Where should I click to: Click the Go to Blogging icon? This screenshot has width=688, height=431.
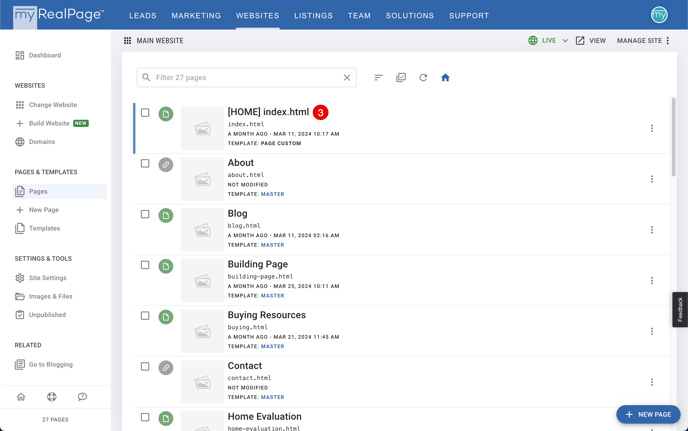click(x=20, y=364)
